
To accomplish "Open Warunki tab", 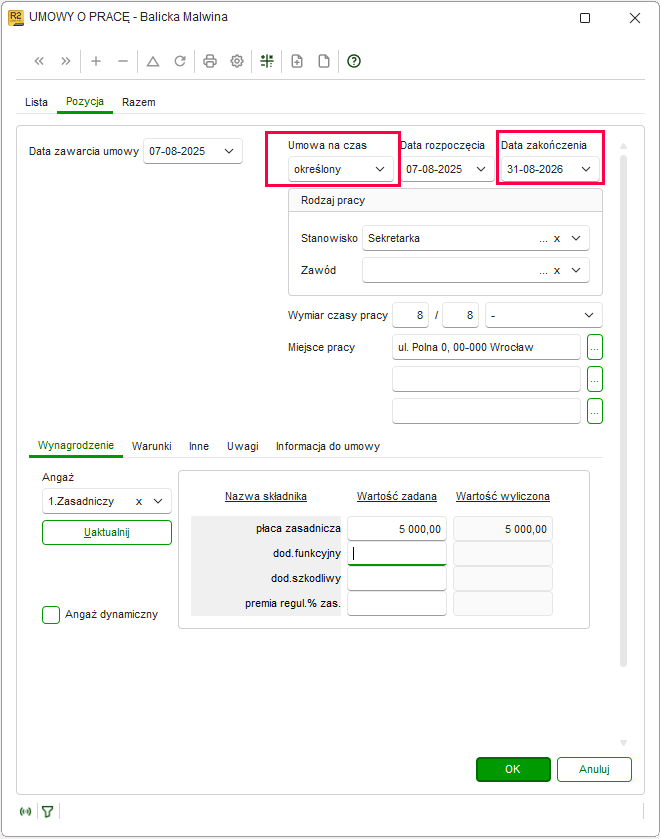I will (151, 446).
